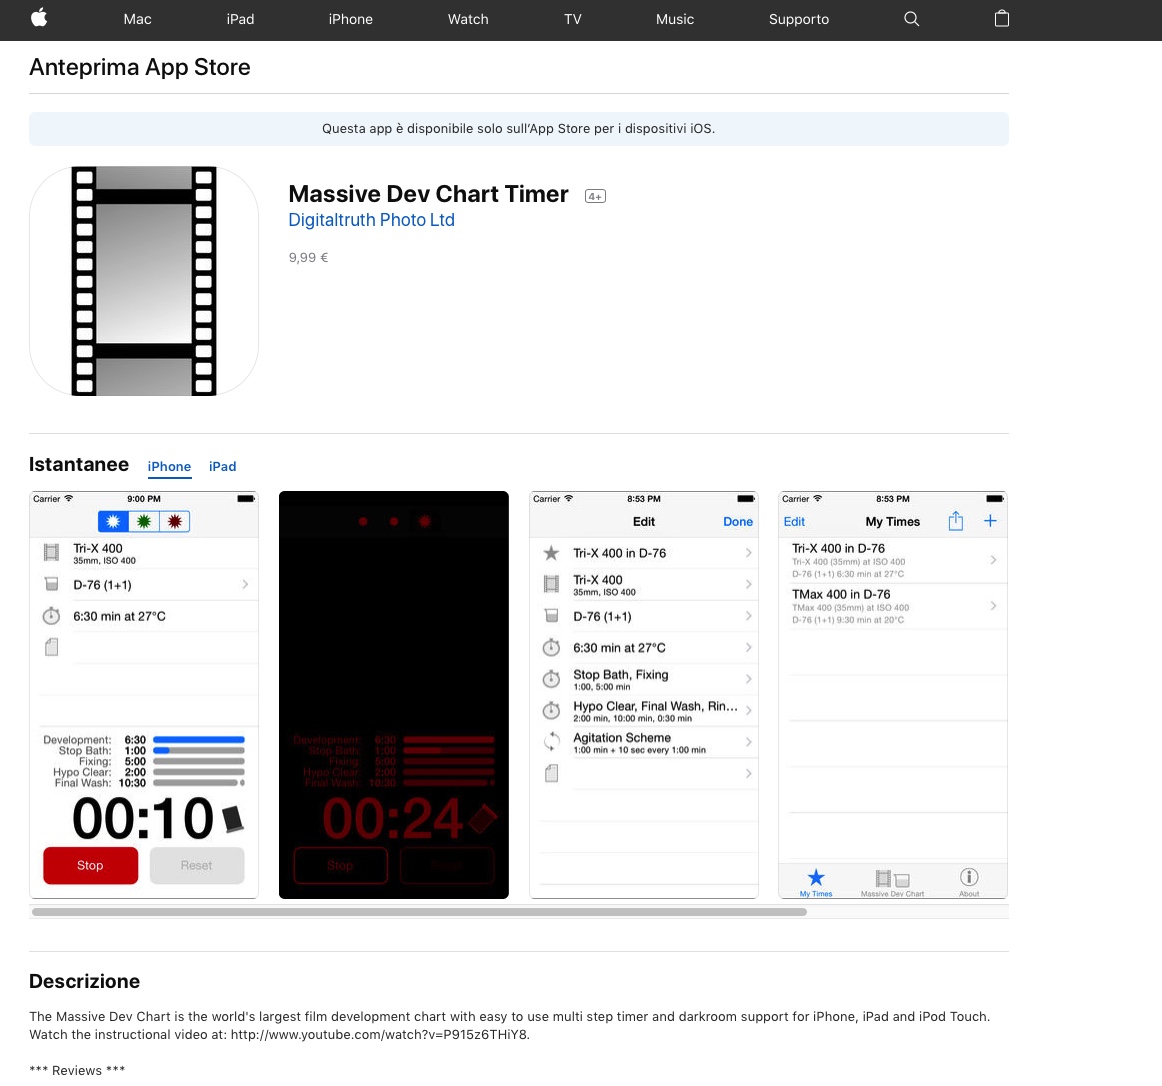Open the Mac menu item
The image size is (1162, 1086).
(x=137, y=19)
